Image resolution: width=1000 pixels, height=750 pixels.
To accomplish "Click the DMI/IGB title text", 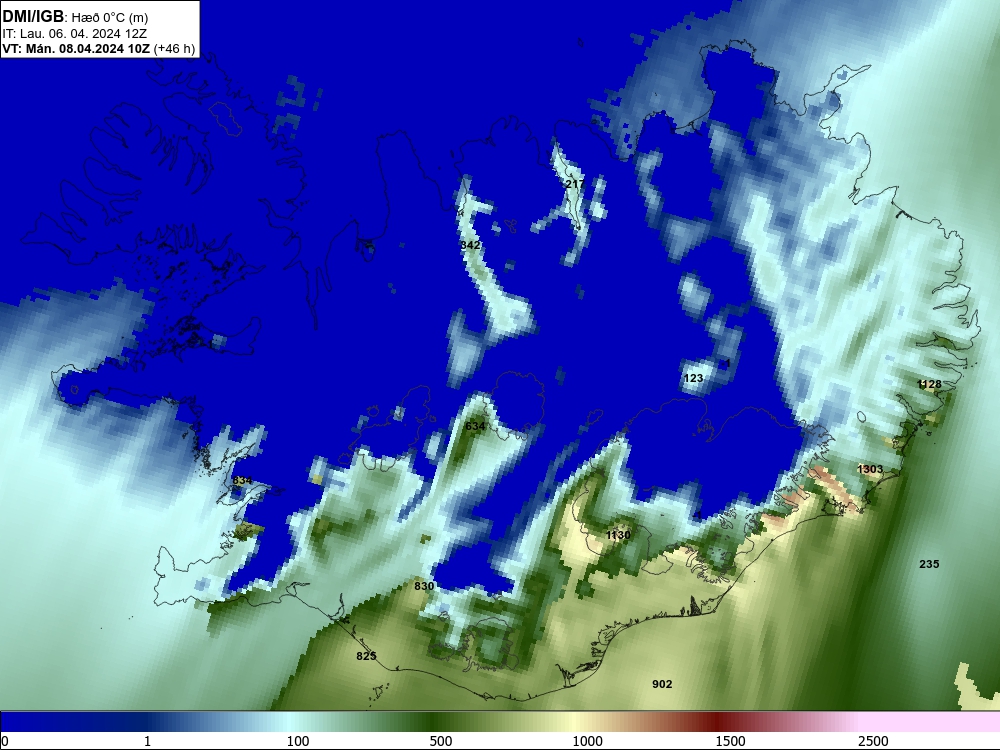I will tap(33, 17).
